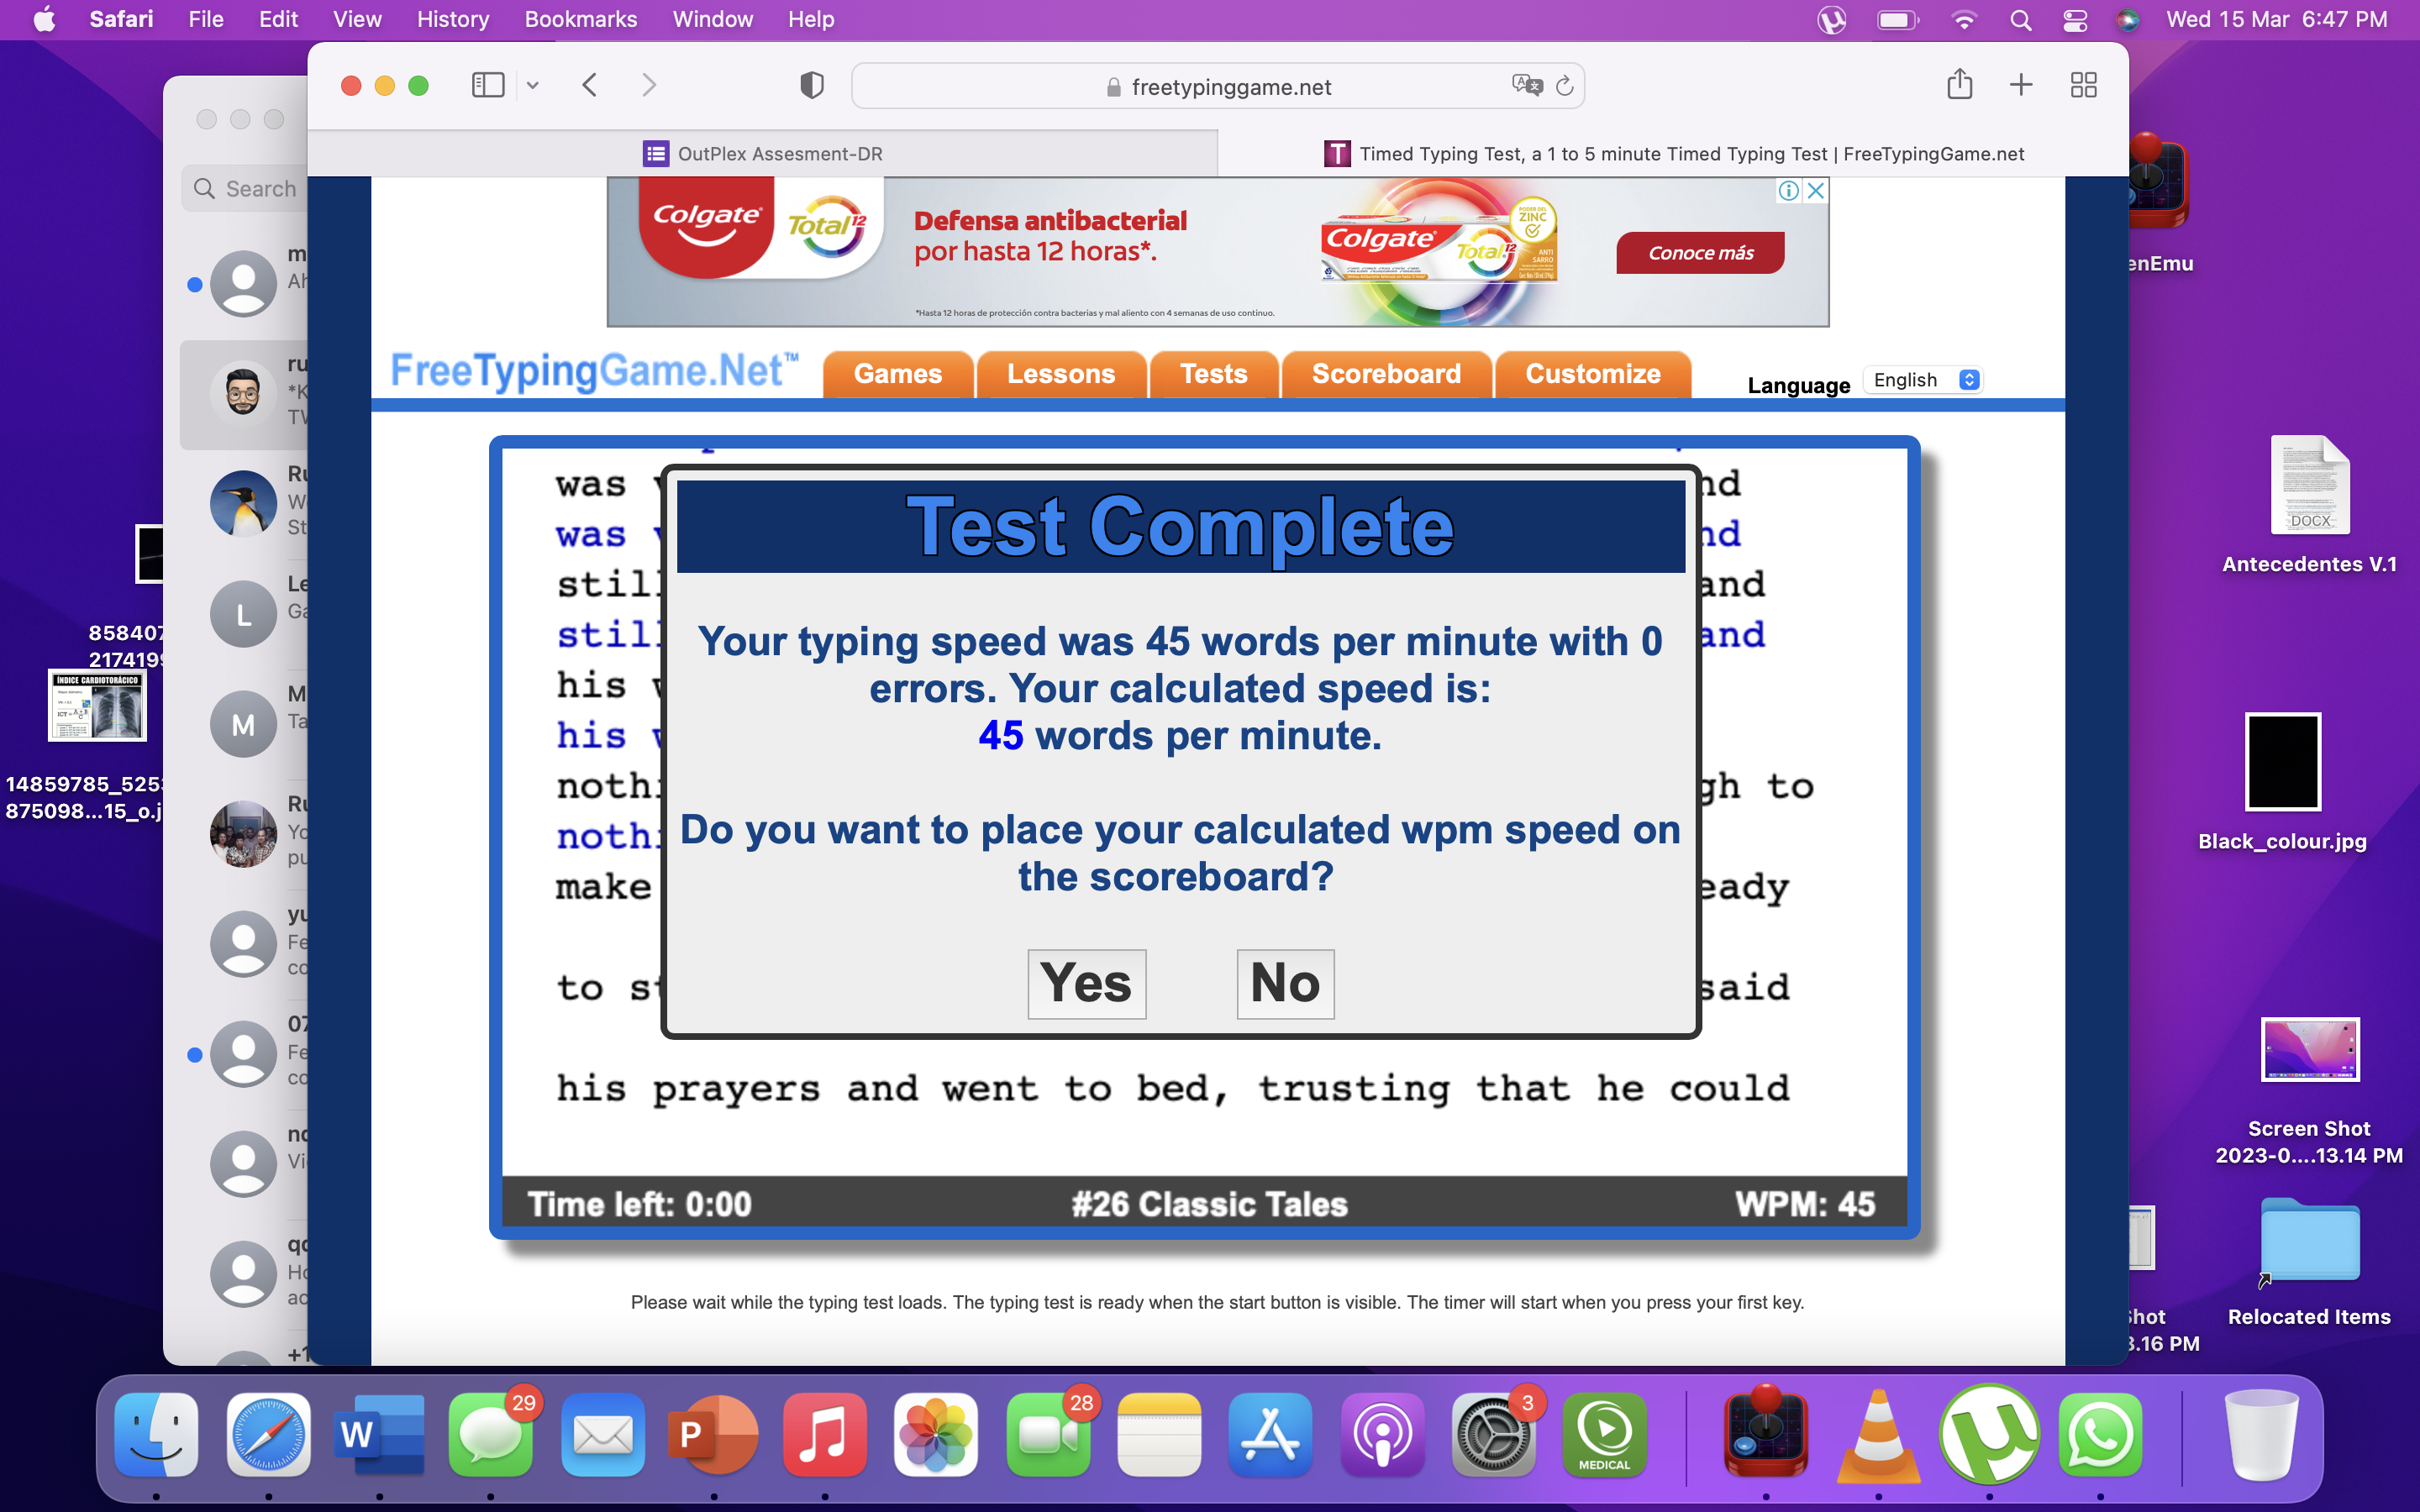Screen dimensions: 2420x1512
Task: Show the tab overview grid
Action: (2084, 85)
